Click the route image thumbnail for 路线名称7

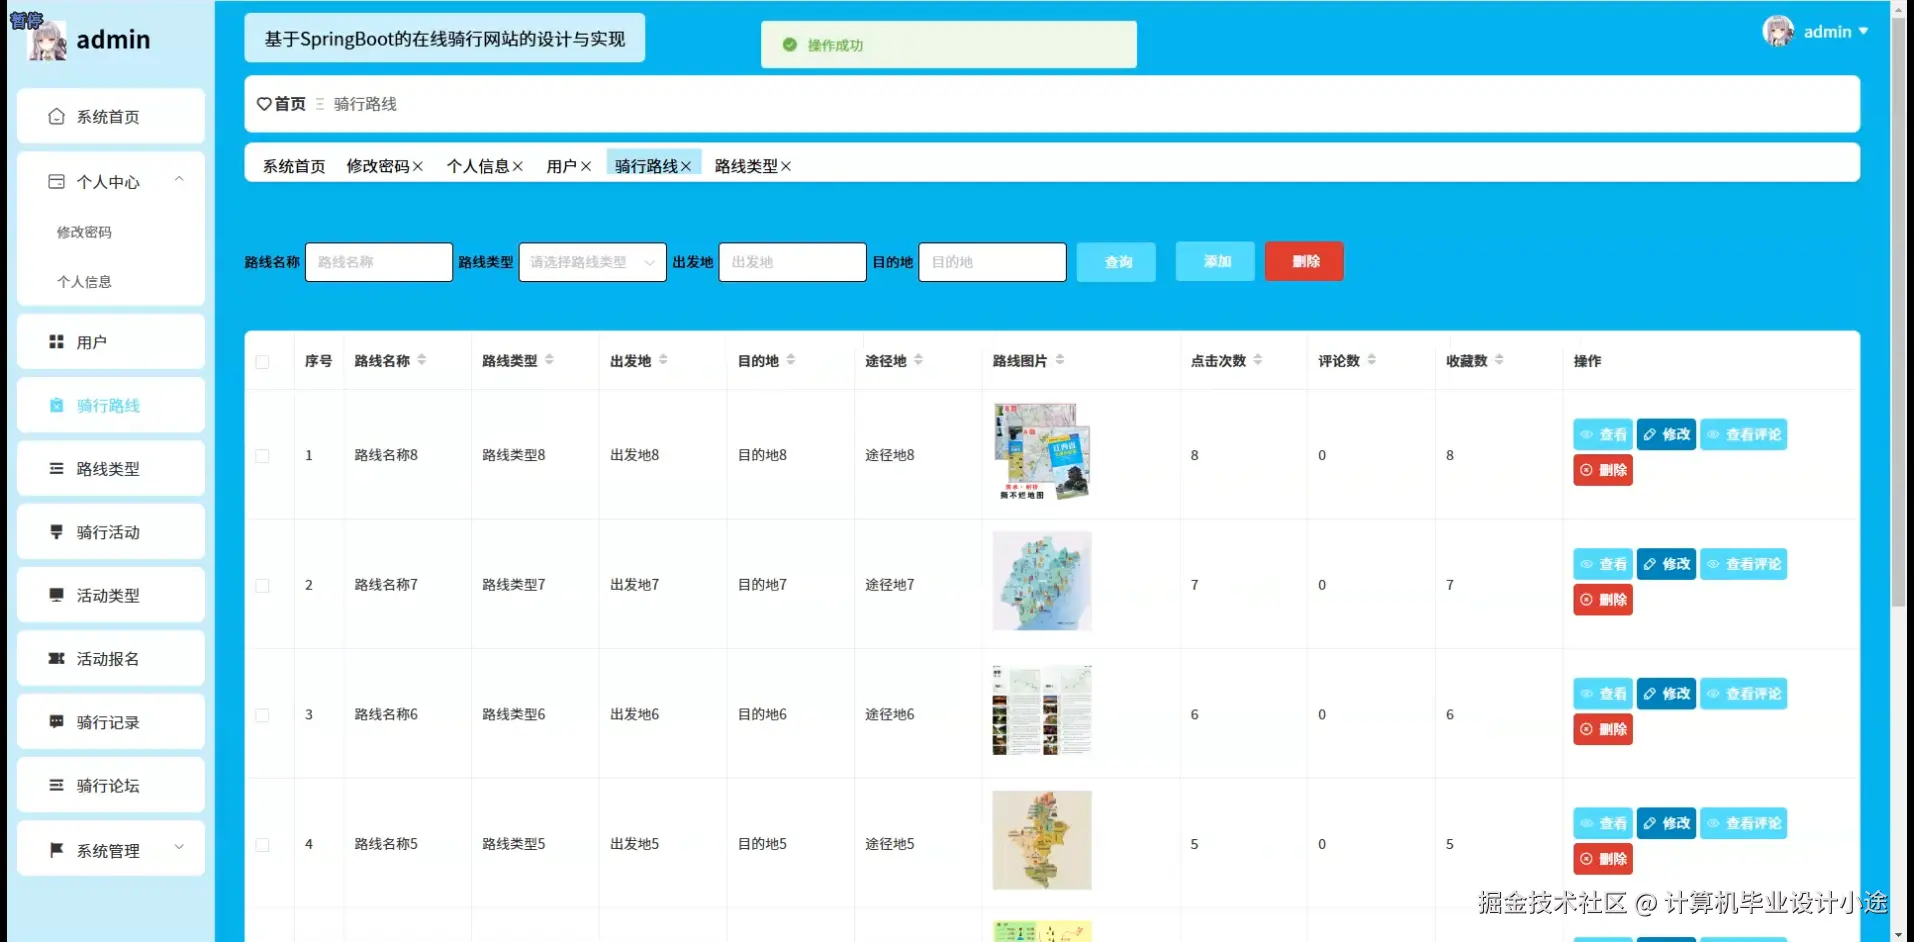point(1041,581)
